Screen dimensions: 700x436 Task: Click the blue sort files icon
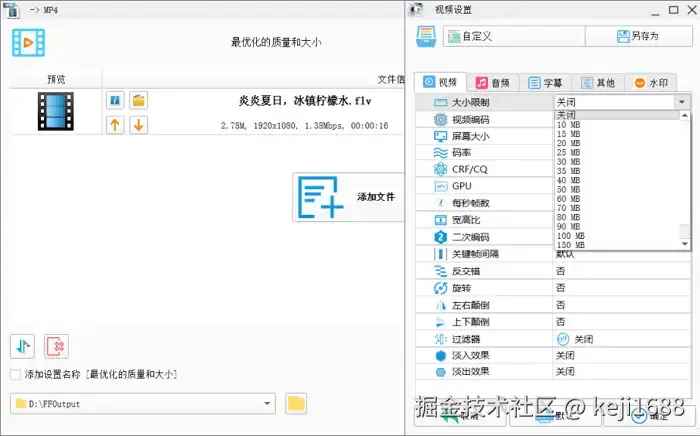click(22, 346)
